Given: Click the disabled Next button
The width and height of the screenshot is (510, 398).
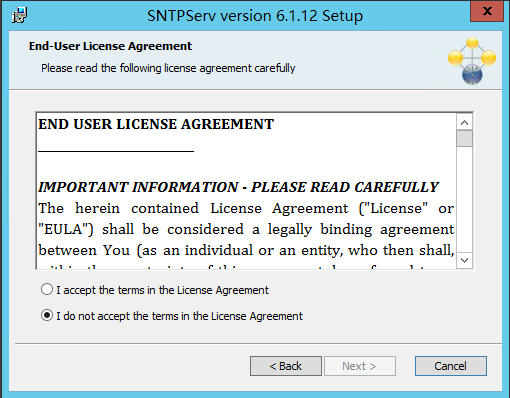Looking at the screenshot, I should [360, 366].
